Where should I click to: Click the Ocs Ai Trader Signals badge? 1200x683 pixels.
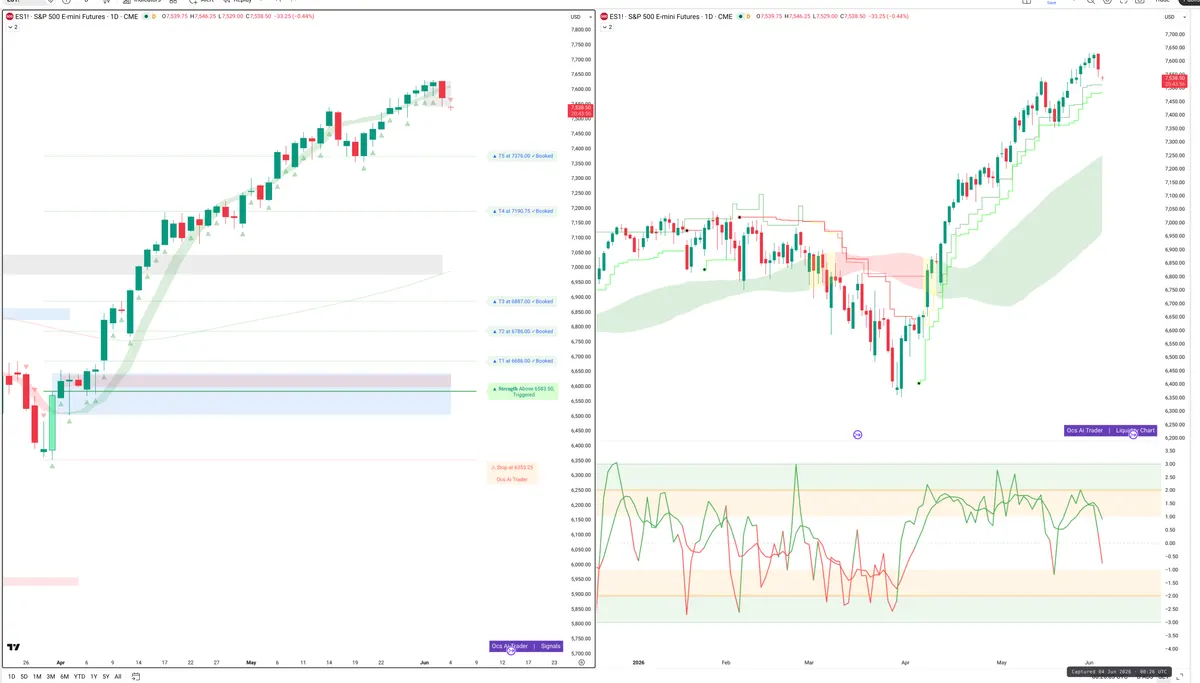pos(527,646)
